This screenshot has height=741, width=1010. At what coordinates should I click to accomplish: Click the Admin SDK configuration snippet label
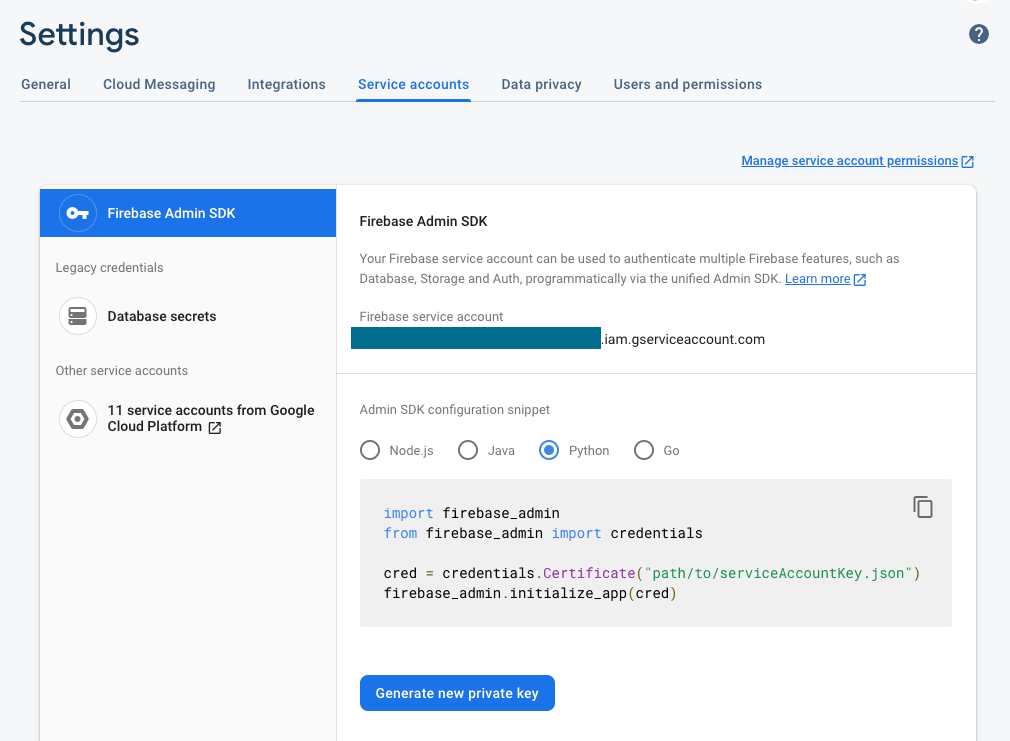pyautogui.click(x=455, y=410)
